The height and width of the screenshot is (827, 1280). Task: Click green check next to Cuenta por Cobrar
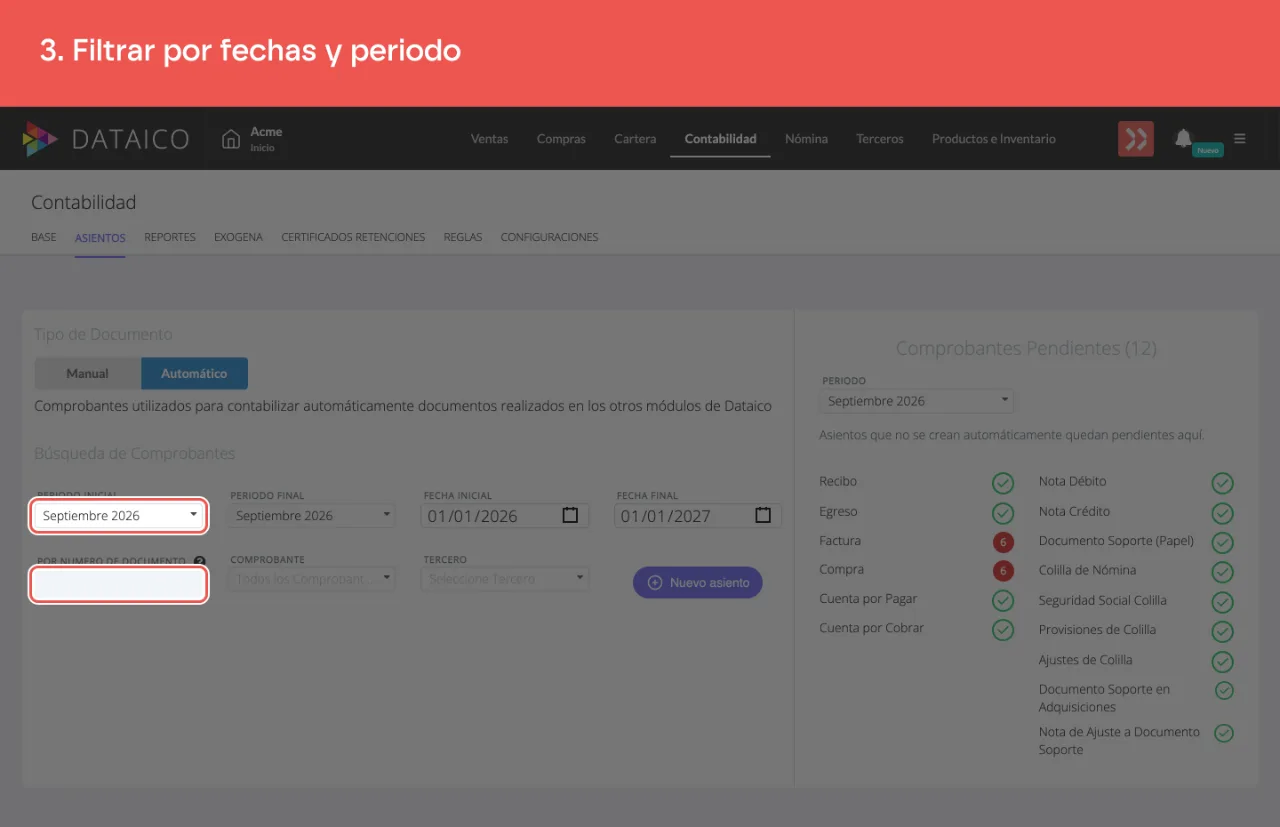click(1003, 630)
